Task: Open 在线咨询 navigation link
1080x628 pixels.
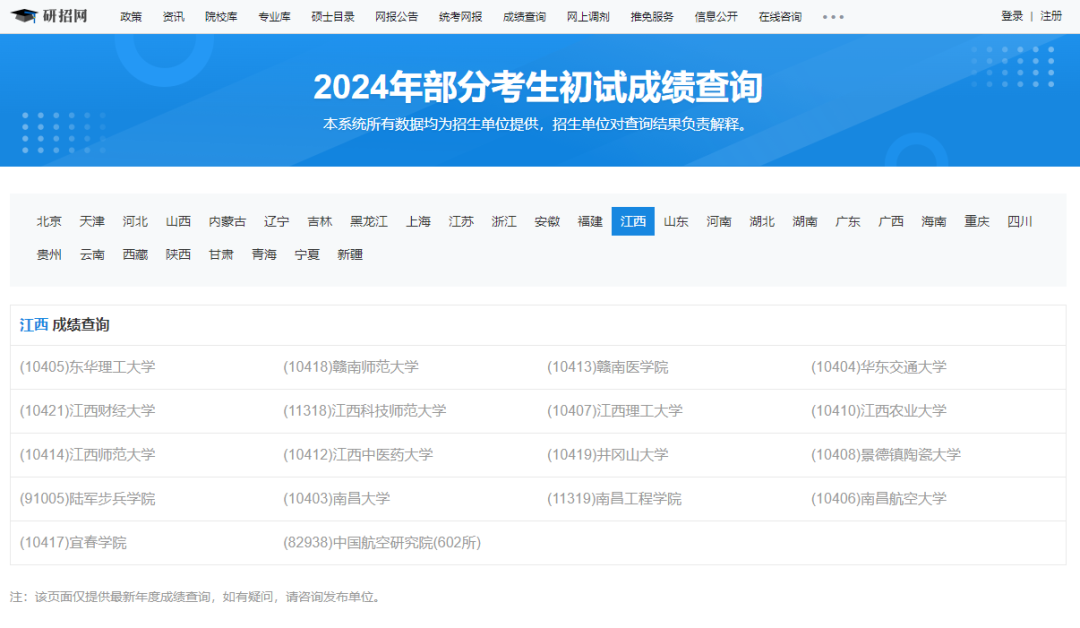Action: coord(780,17)
